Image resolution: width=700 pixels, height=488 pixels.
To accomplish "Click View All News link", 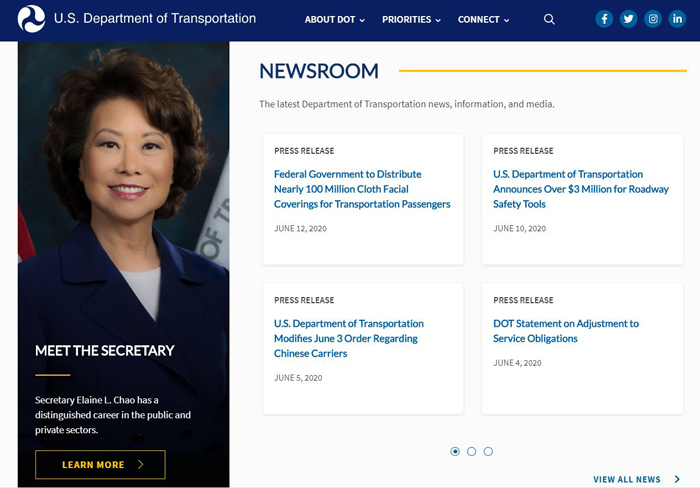I will pyautogui.click(x=627, y=479).
